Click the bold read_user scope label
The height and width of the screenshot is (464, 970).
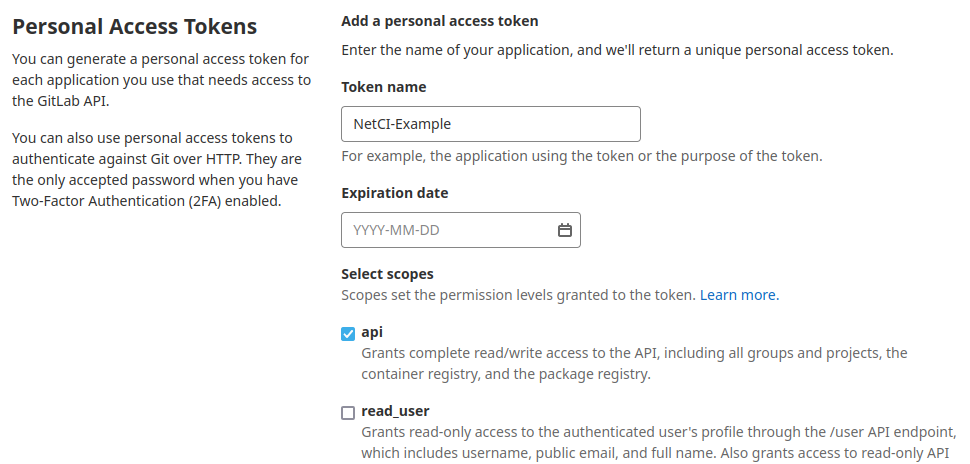pyautogui.click(x=395, y=410)
